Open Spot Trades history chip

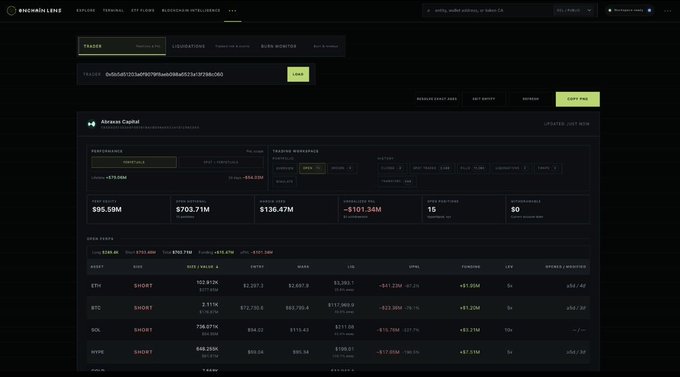tap(431, 168)
